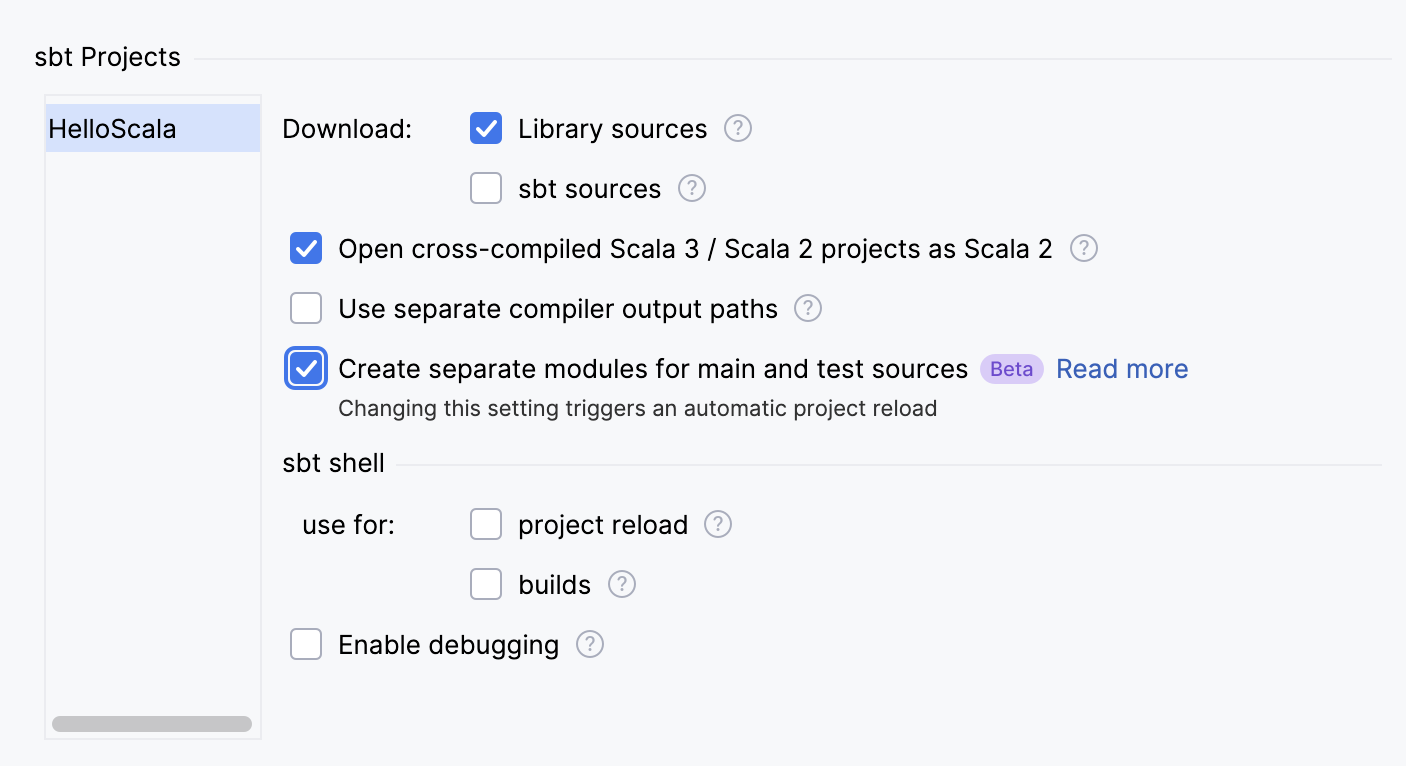Select HelloScala in sbt projects list
1406x766 pixels.
(x=112, y=129)
